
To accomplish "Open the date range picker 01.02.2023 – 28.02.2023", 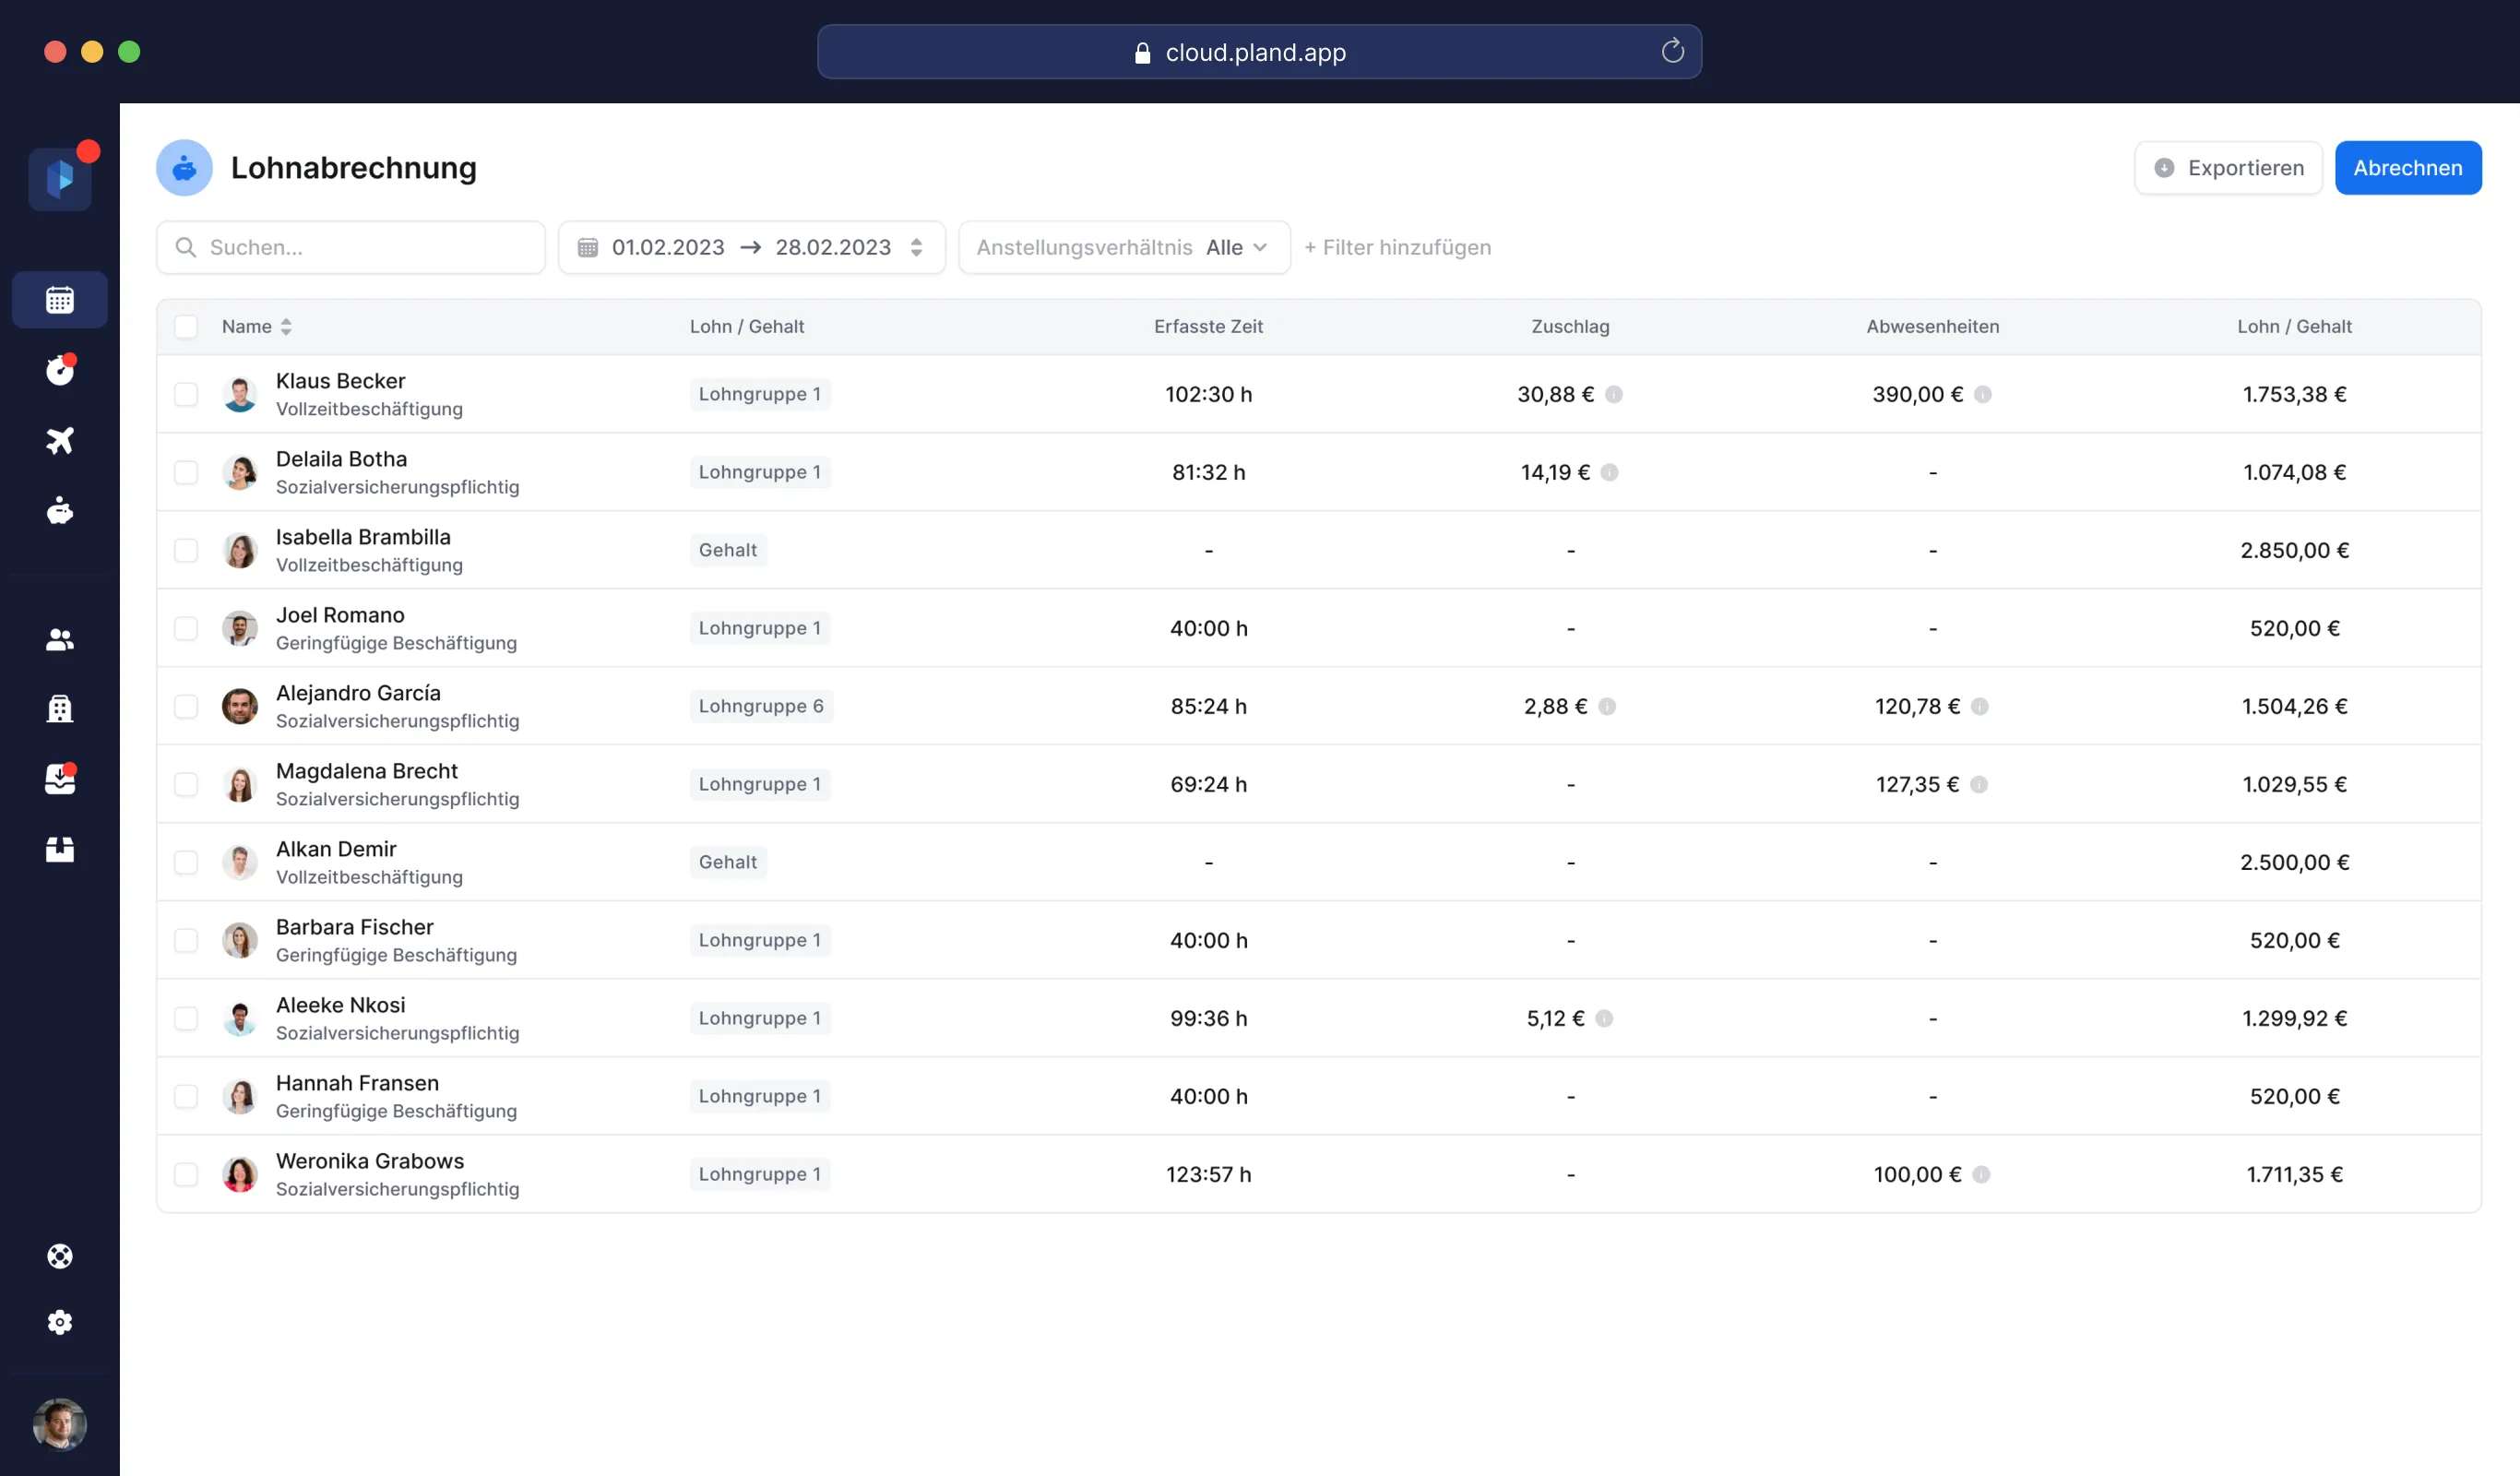I will click(x=752, y=248).
